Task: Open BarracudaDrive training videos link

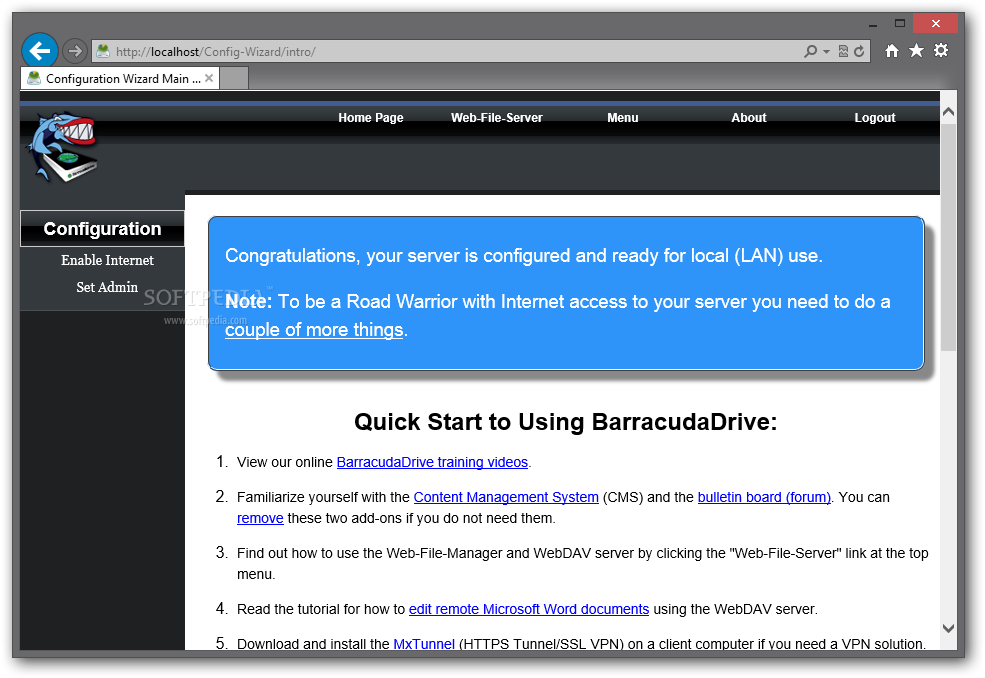Action: pos(432,462)
